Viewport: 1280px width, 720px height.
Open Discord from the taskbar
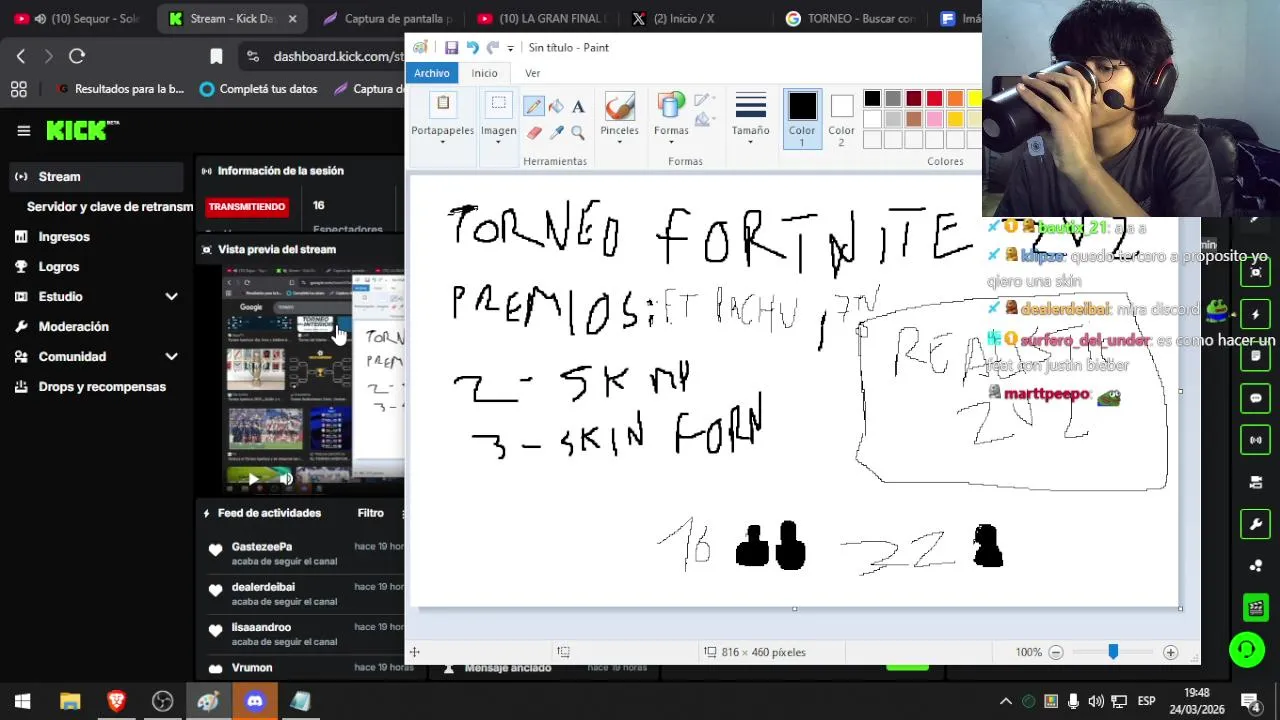[x=254, y=701]
